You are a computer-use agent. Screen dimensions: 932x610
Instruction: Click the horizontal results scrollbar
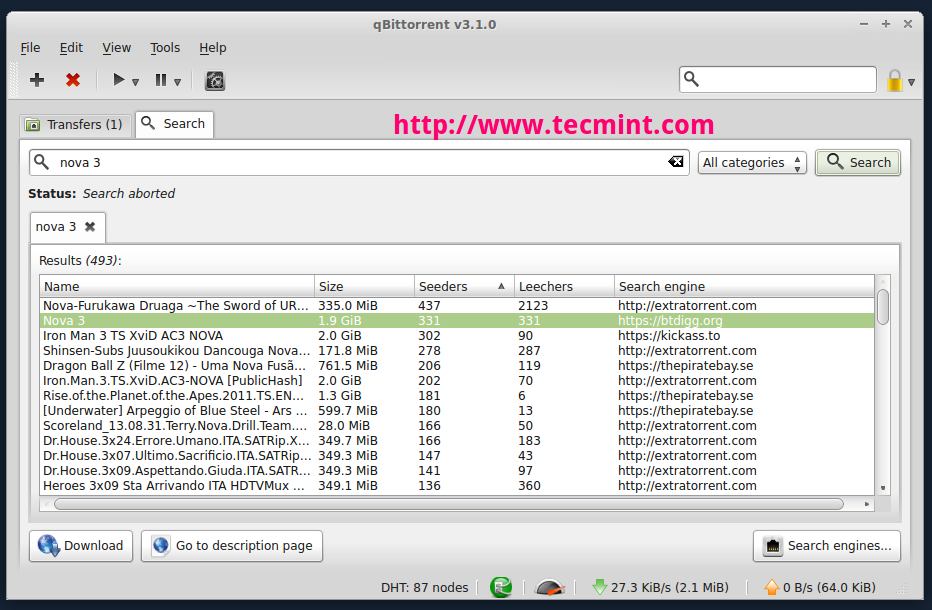449,504
